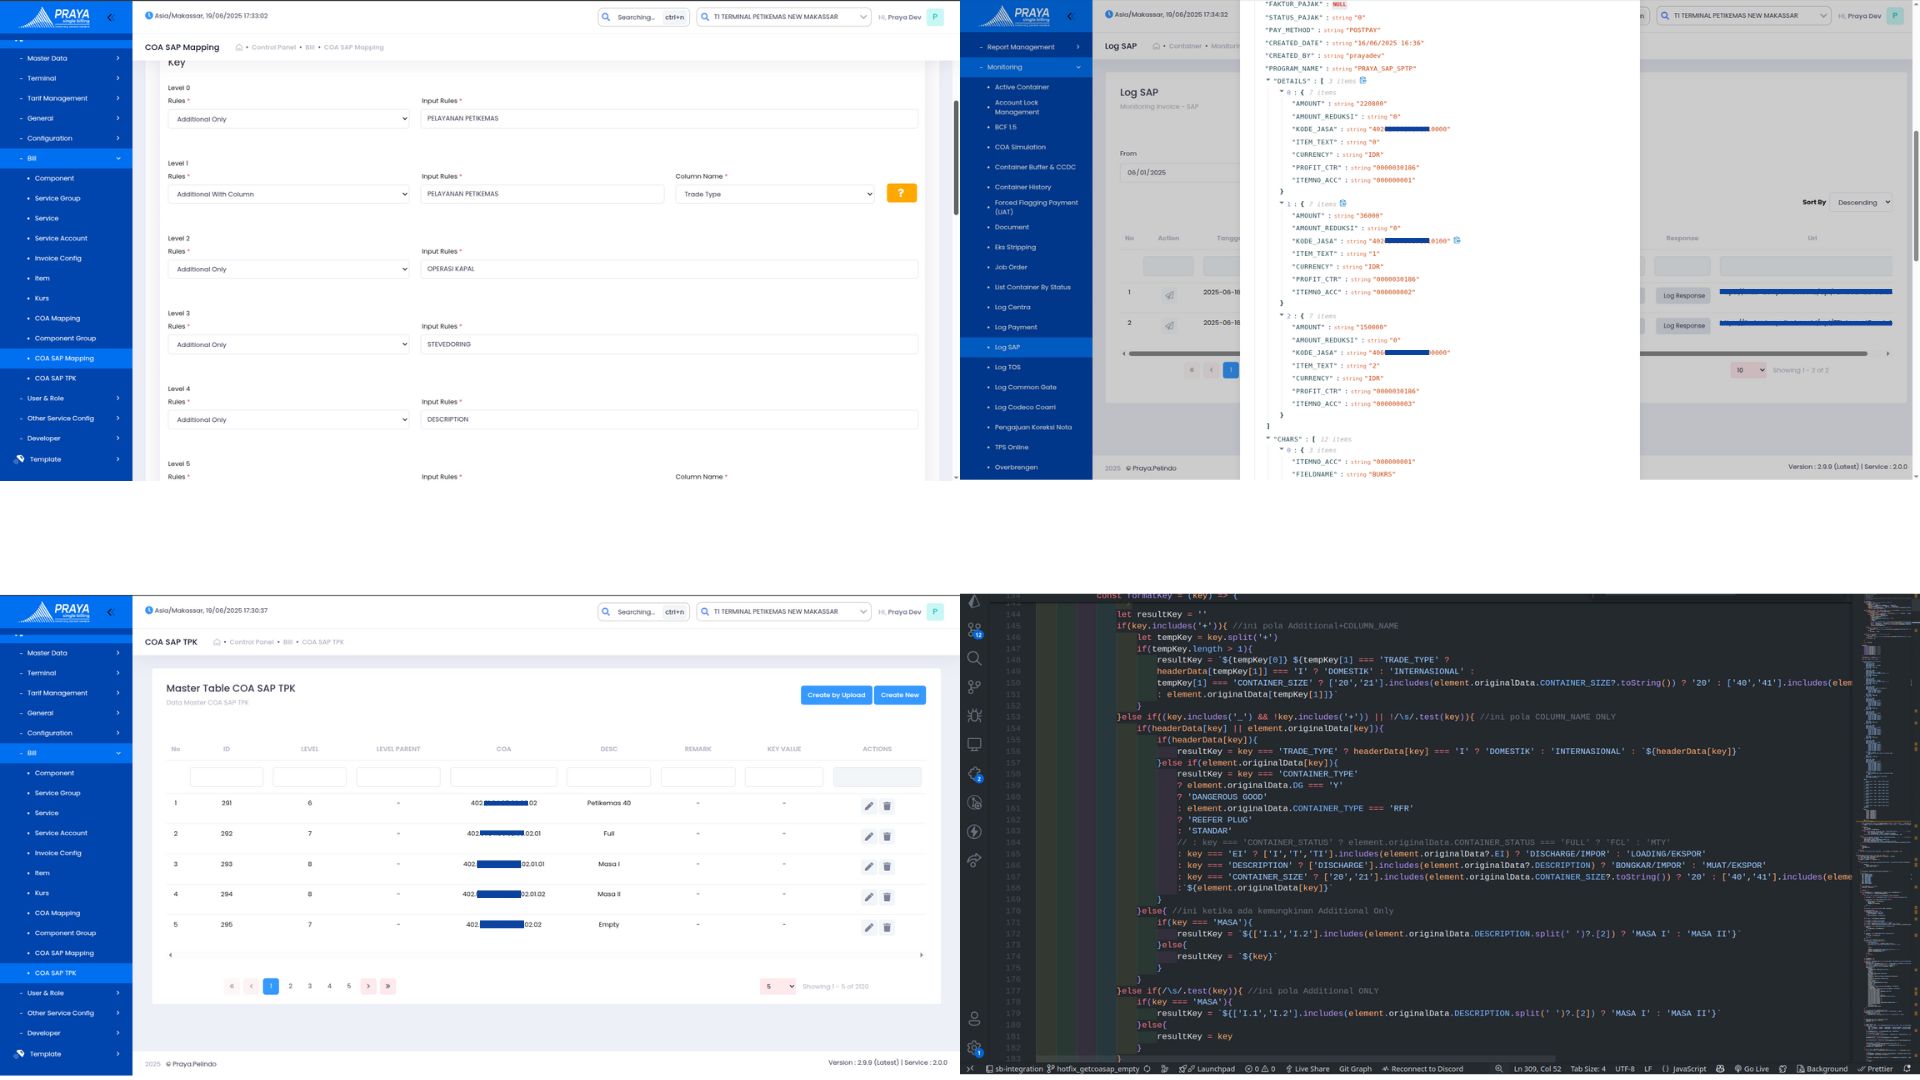This screenshot has width=1920, height=1080.
Task: Open the Trade Type column name dropdown
Action: coord(775,194)
